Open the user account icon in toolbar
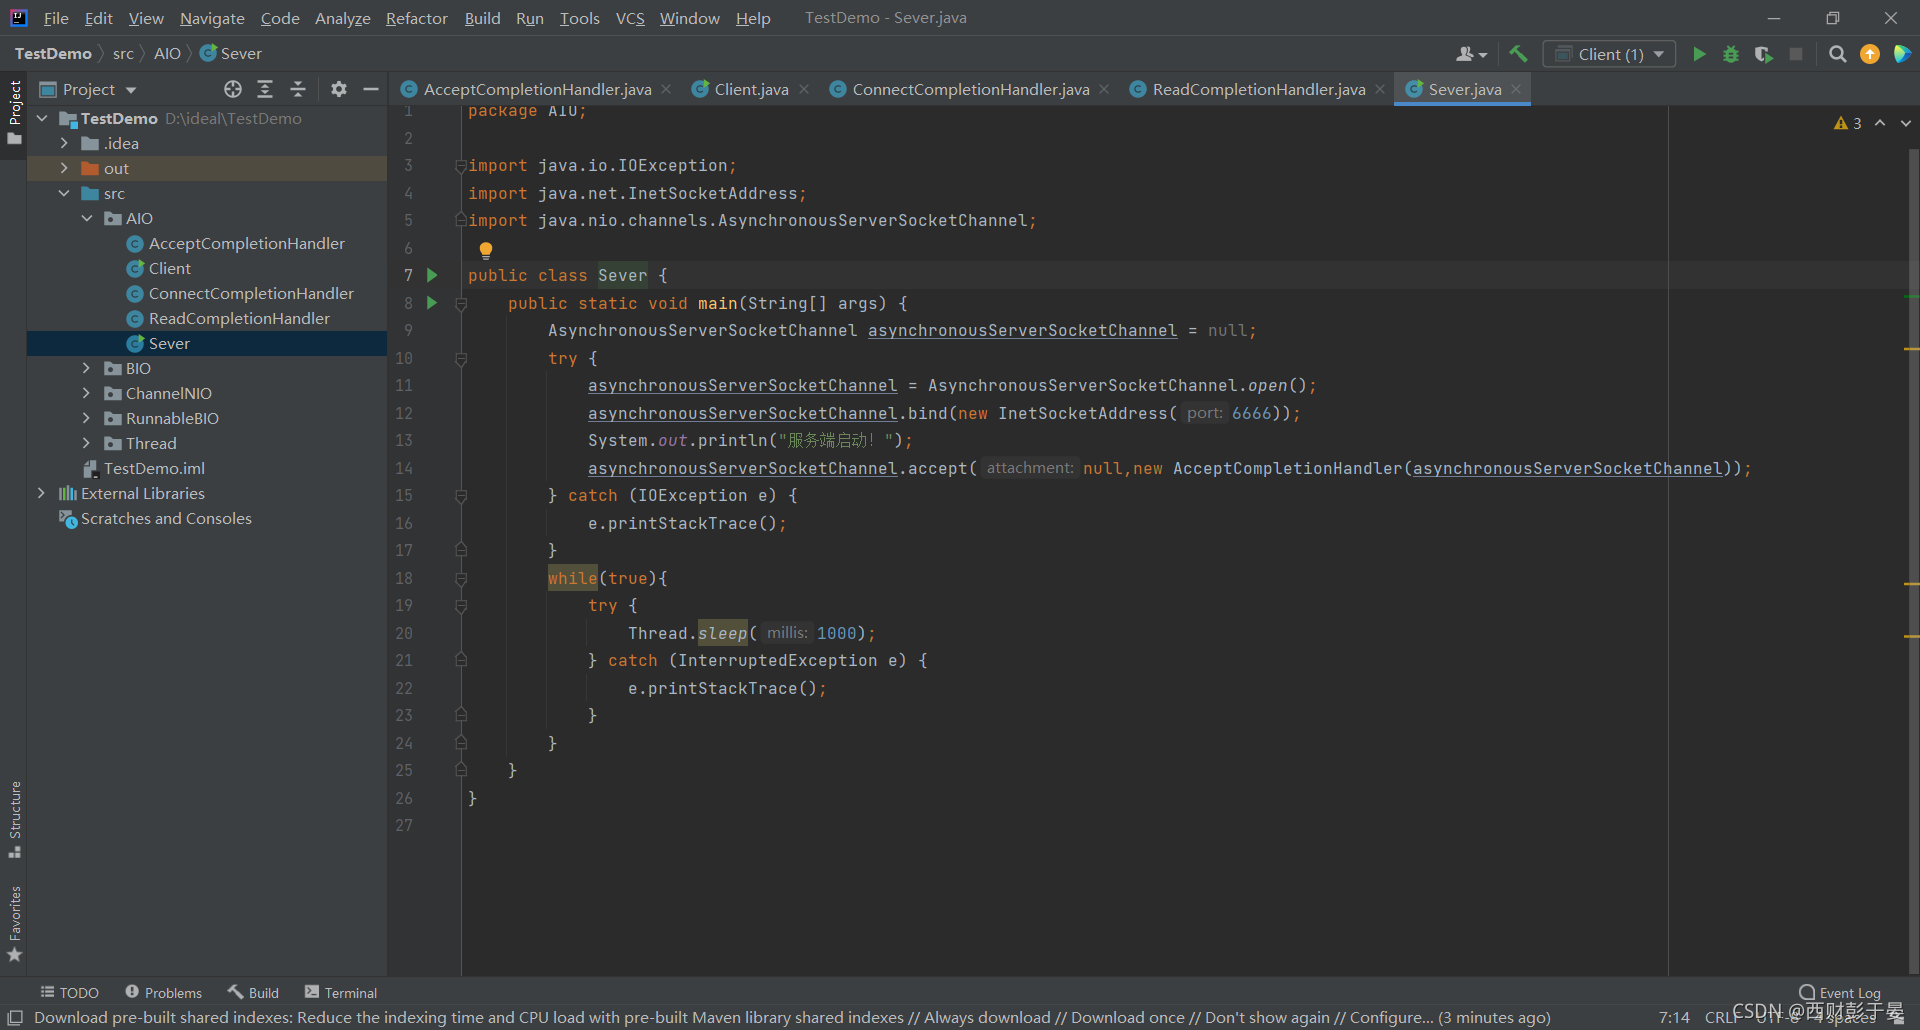1920x1030 pixels. (x=1471, y=54)
